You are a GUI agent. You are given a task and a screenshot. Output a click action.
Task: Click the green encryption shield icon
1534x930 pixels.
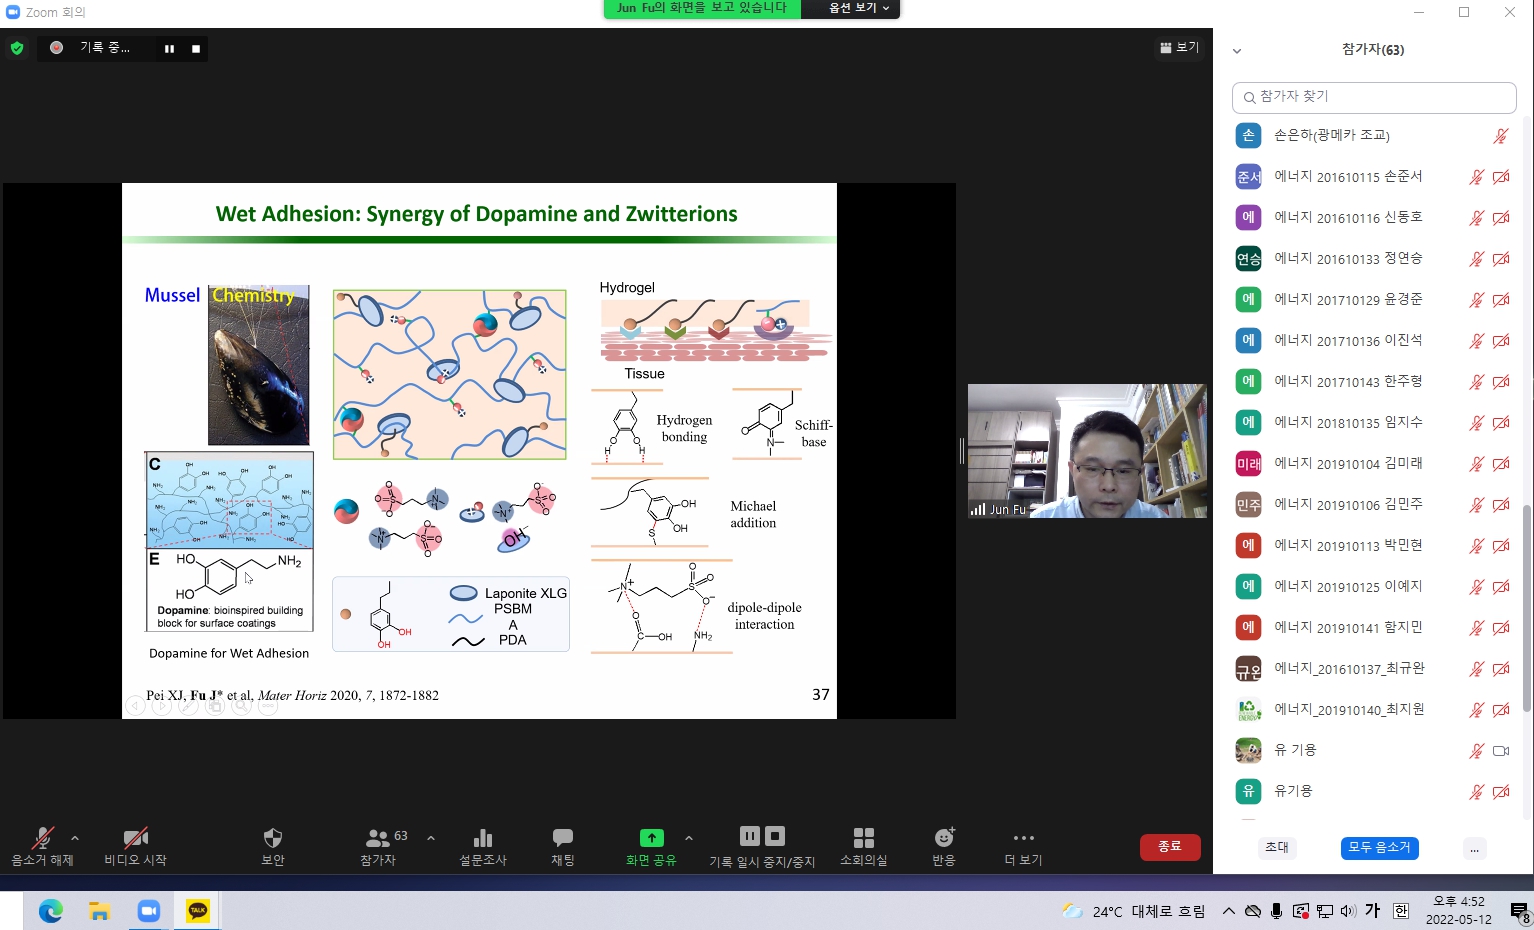point(17,48)
